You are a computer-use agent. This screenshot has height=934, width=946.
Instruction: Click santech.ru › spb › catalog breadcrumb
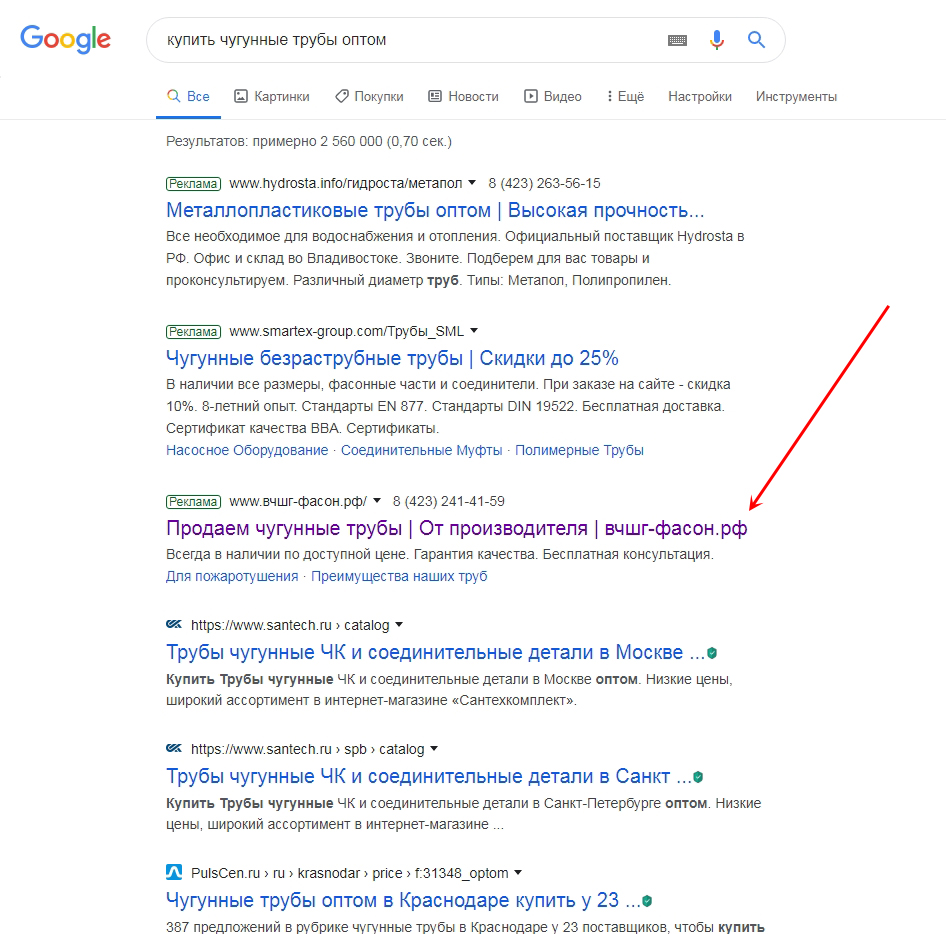click(308, 749)
